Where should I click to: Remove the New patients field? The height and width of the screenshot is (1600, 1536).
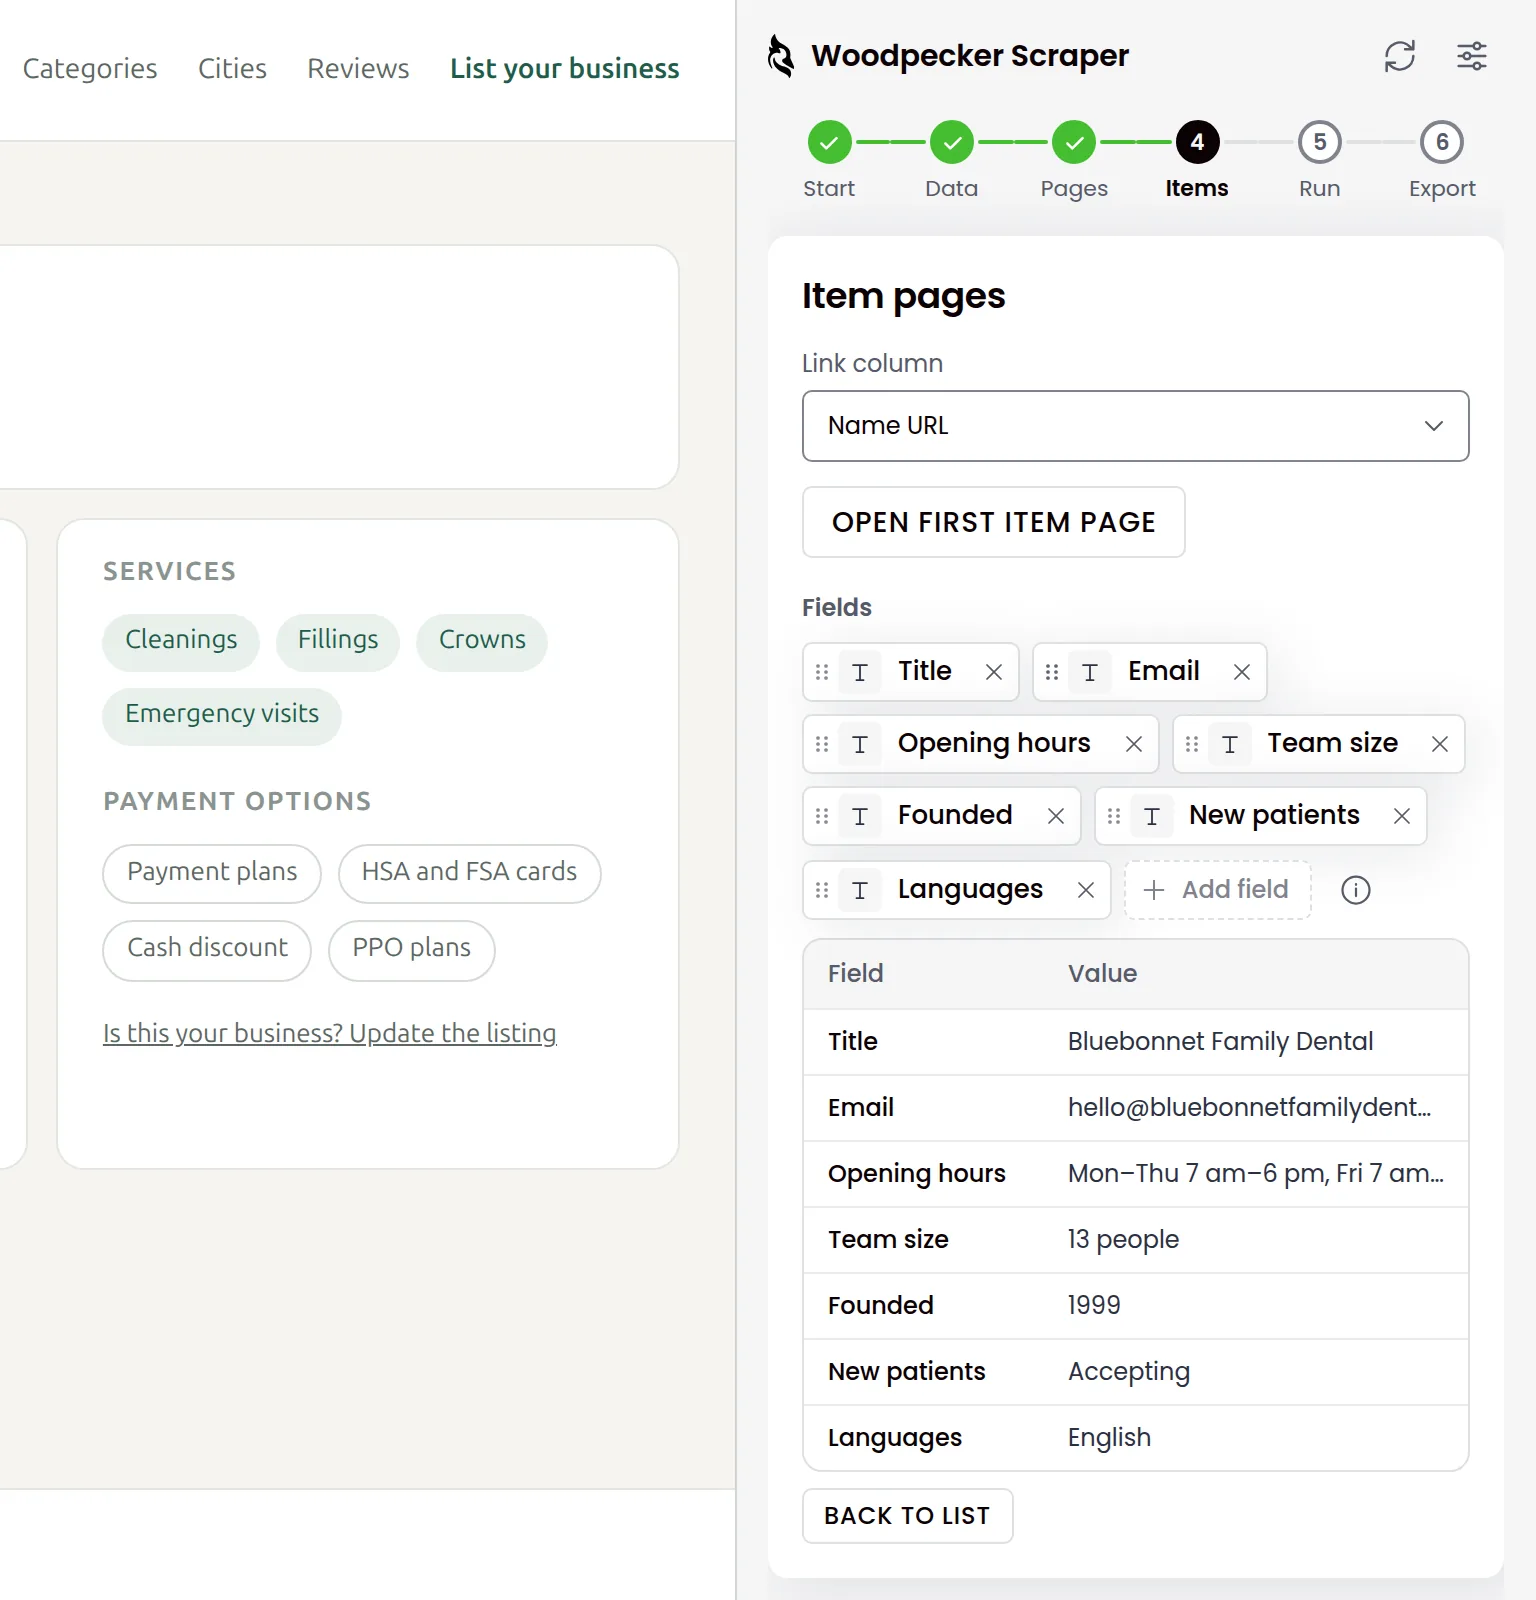point(1402,816)
